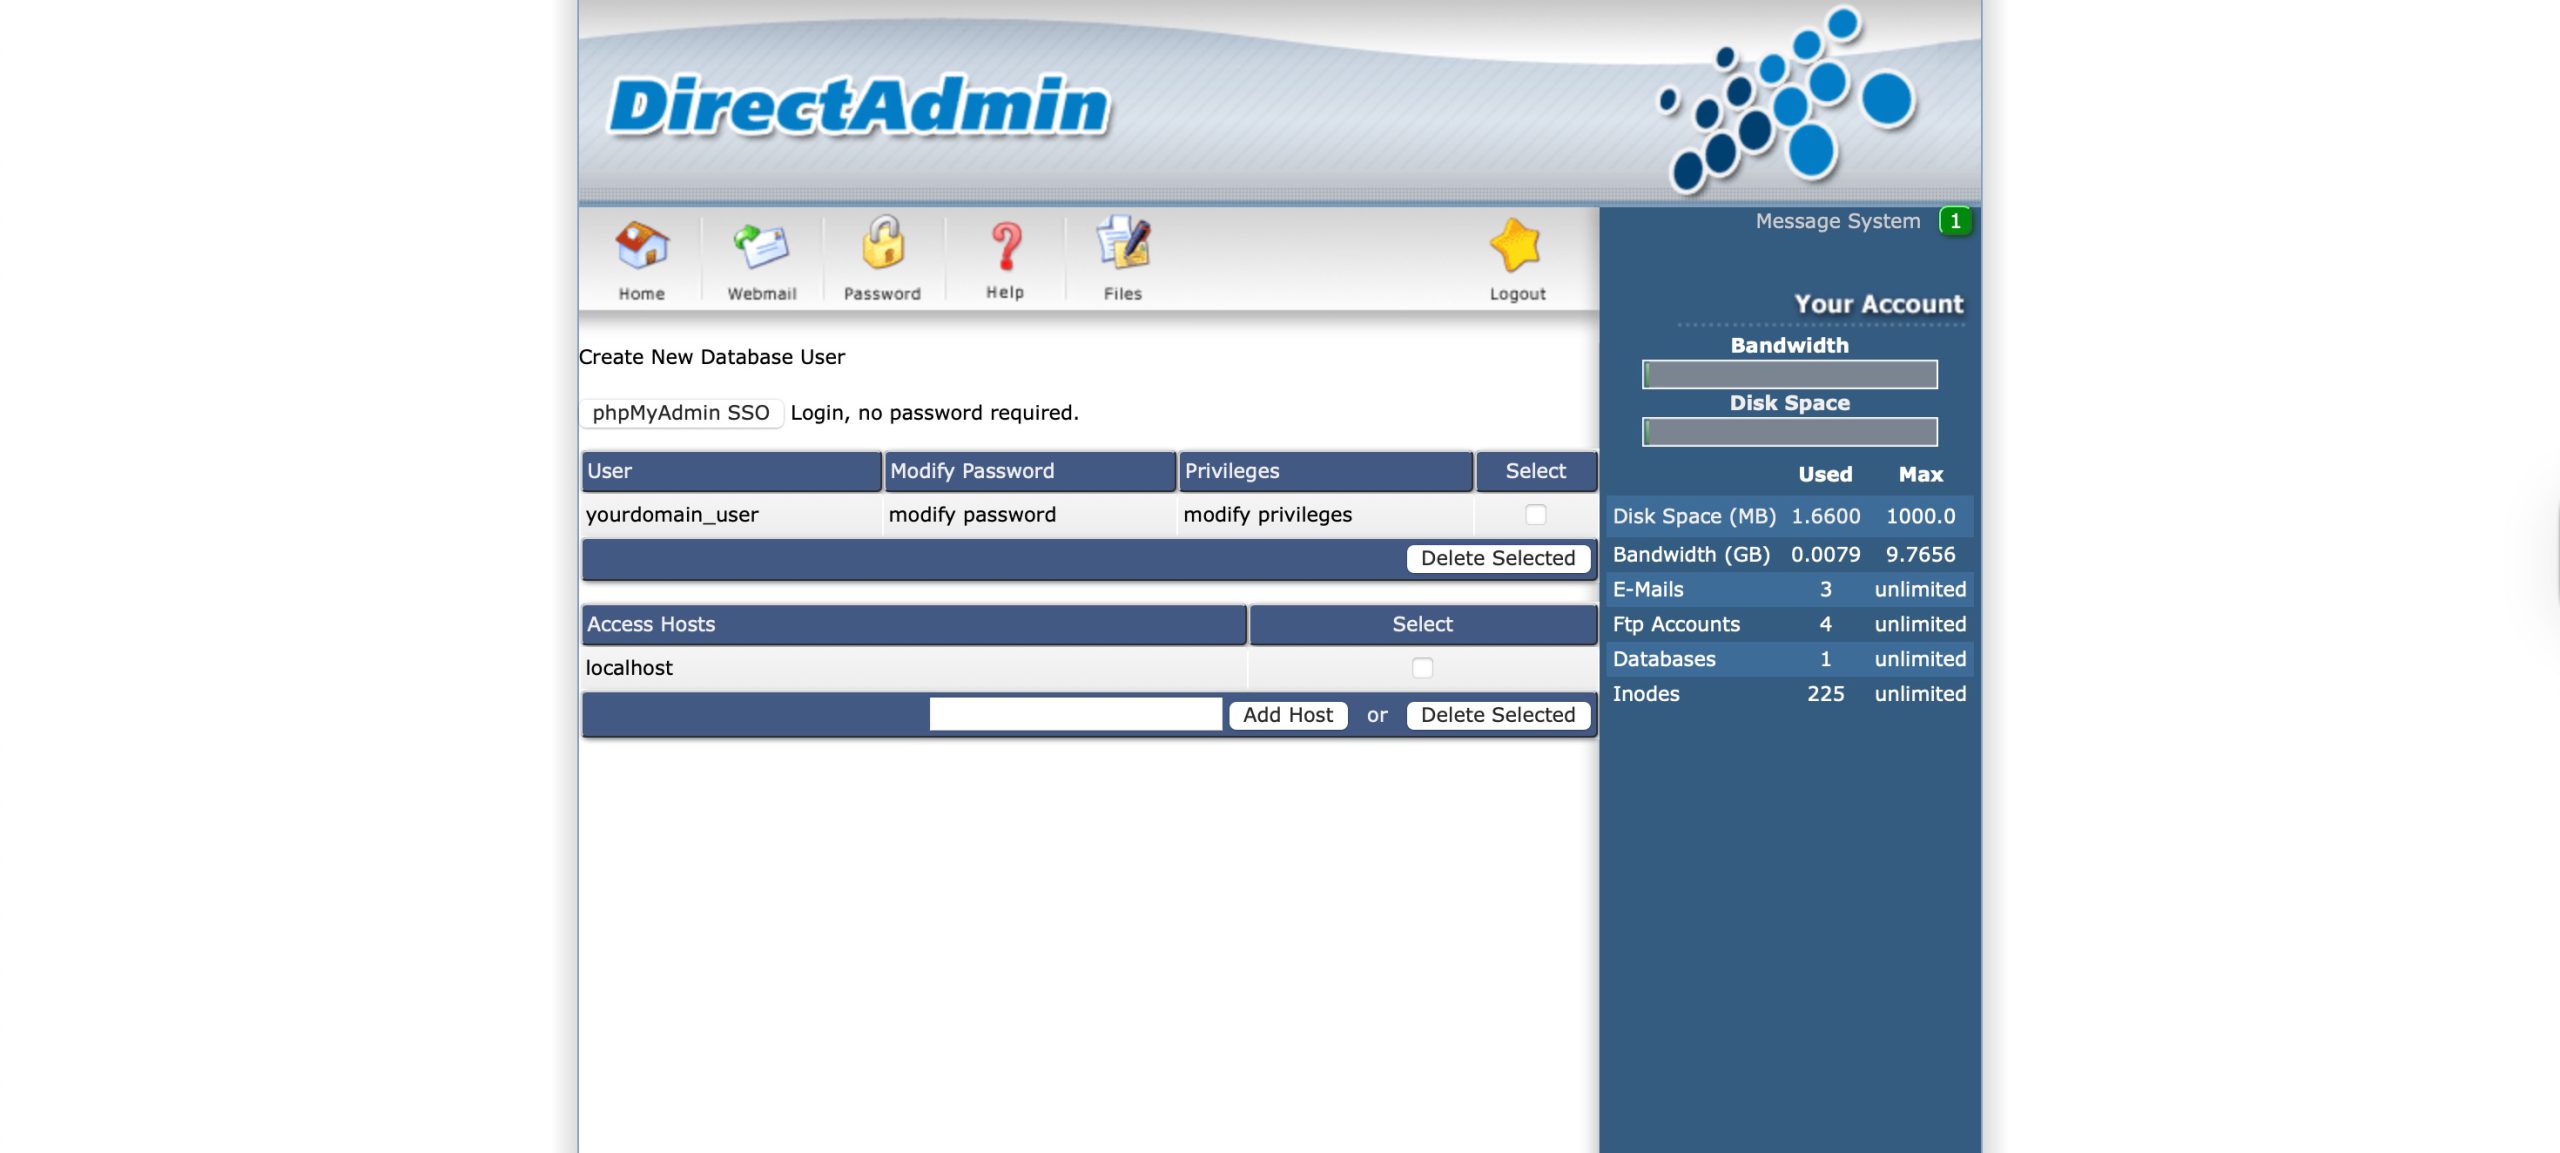This screenshot has width=2560, height=1153.
Task: Open the Help question mark icon
Action: click(1005, 246)
